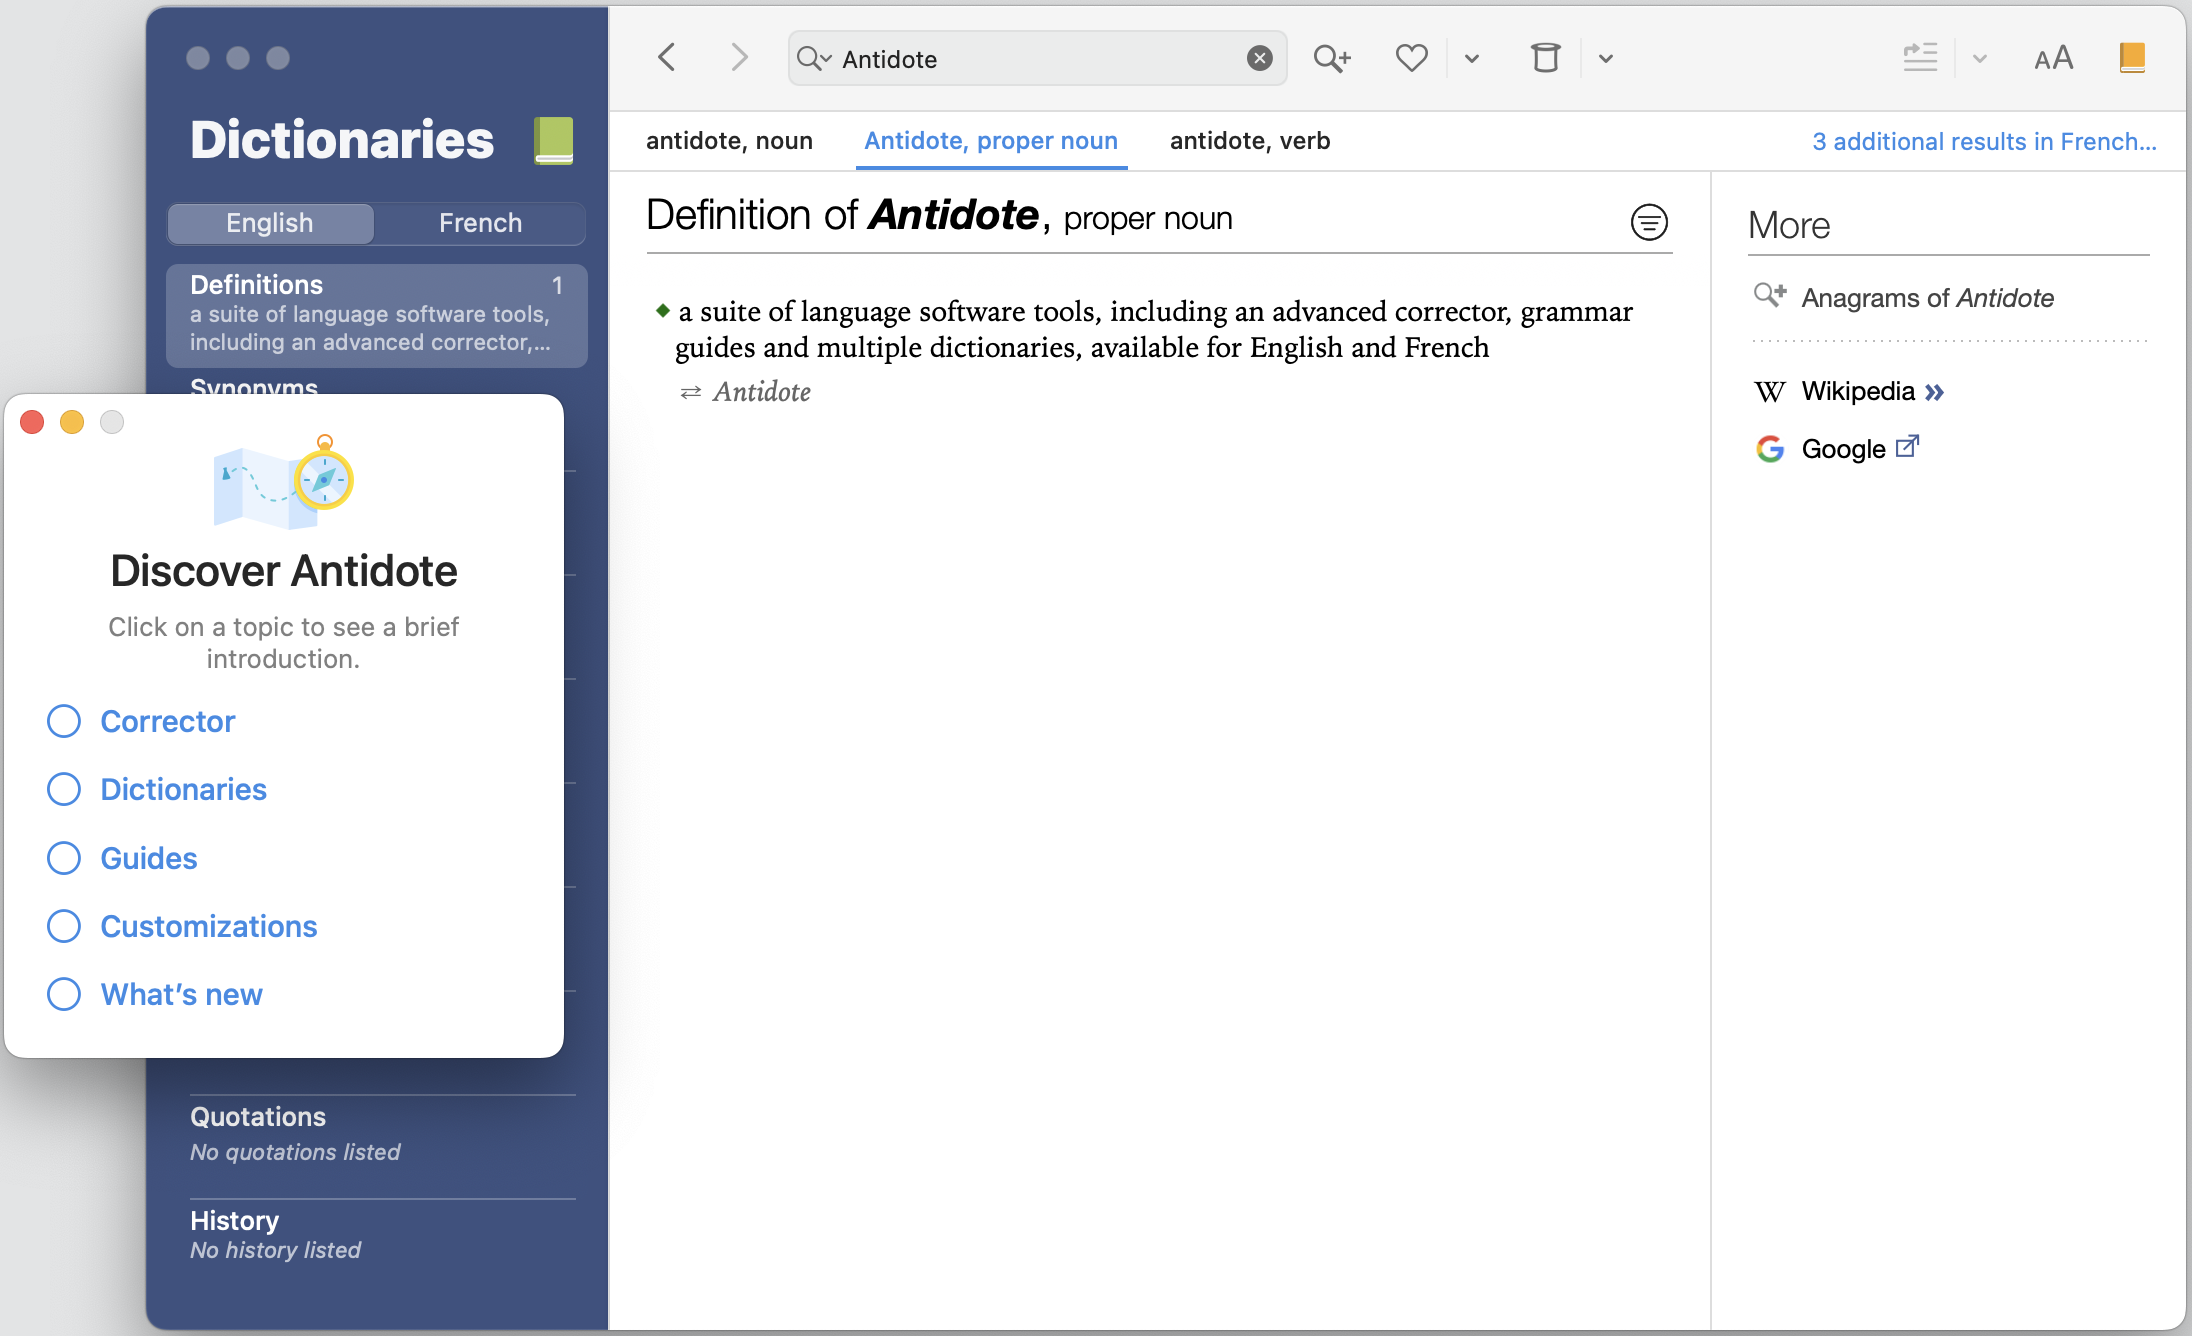Click the Discover Antidote compass illustration
Viewport: 2192px width, 1336px height.
coord(284,482)
